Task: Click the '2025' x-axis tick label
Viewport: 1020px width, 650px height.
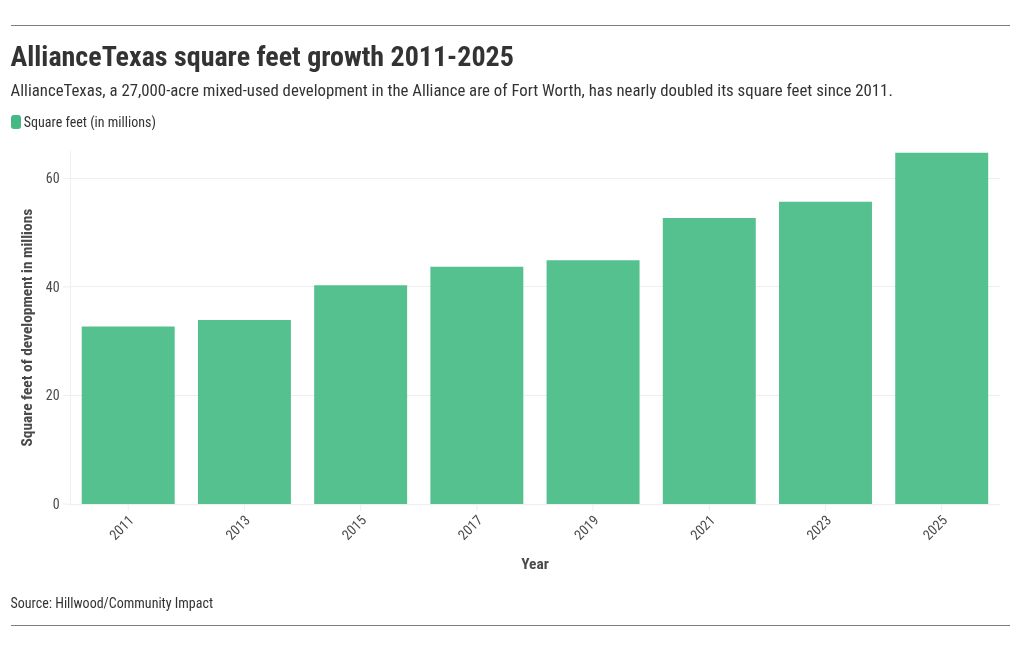Action: pyautogui.click(x=935, y=528)
